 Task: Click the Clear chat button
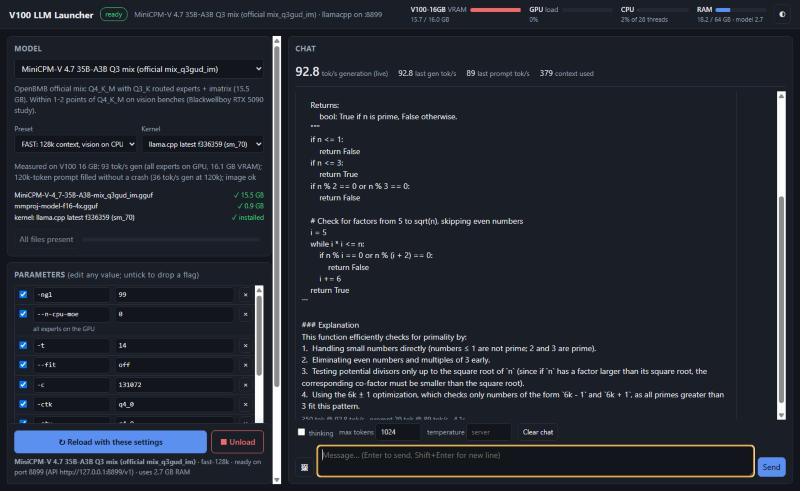[538, 432]
